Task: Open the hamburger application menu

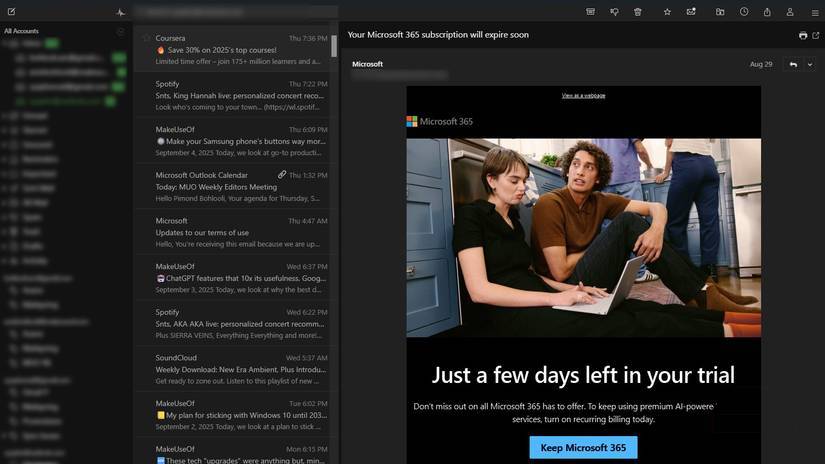Action: click(814, 12)
